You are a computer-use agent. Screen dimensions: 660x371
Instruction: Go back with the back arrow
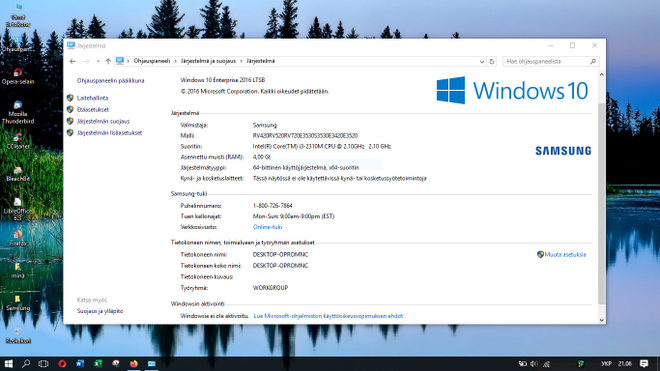(x=72, y=61)
